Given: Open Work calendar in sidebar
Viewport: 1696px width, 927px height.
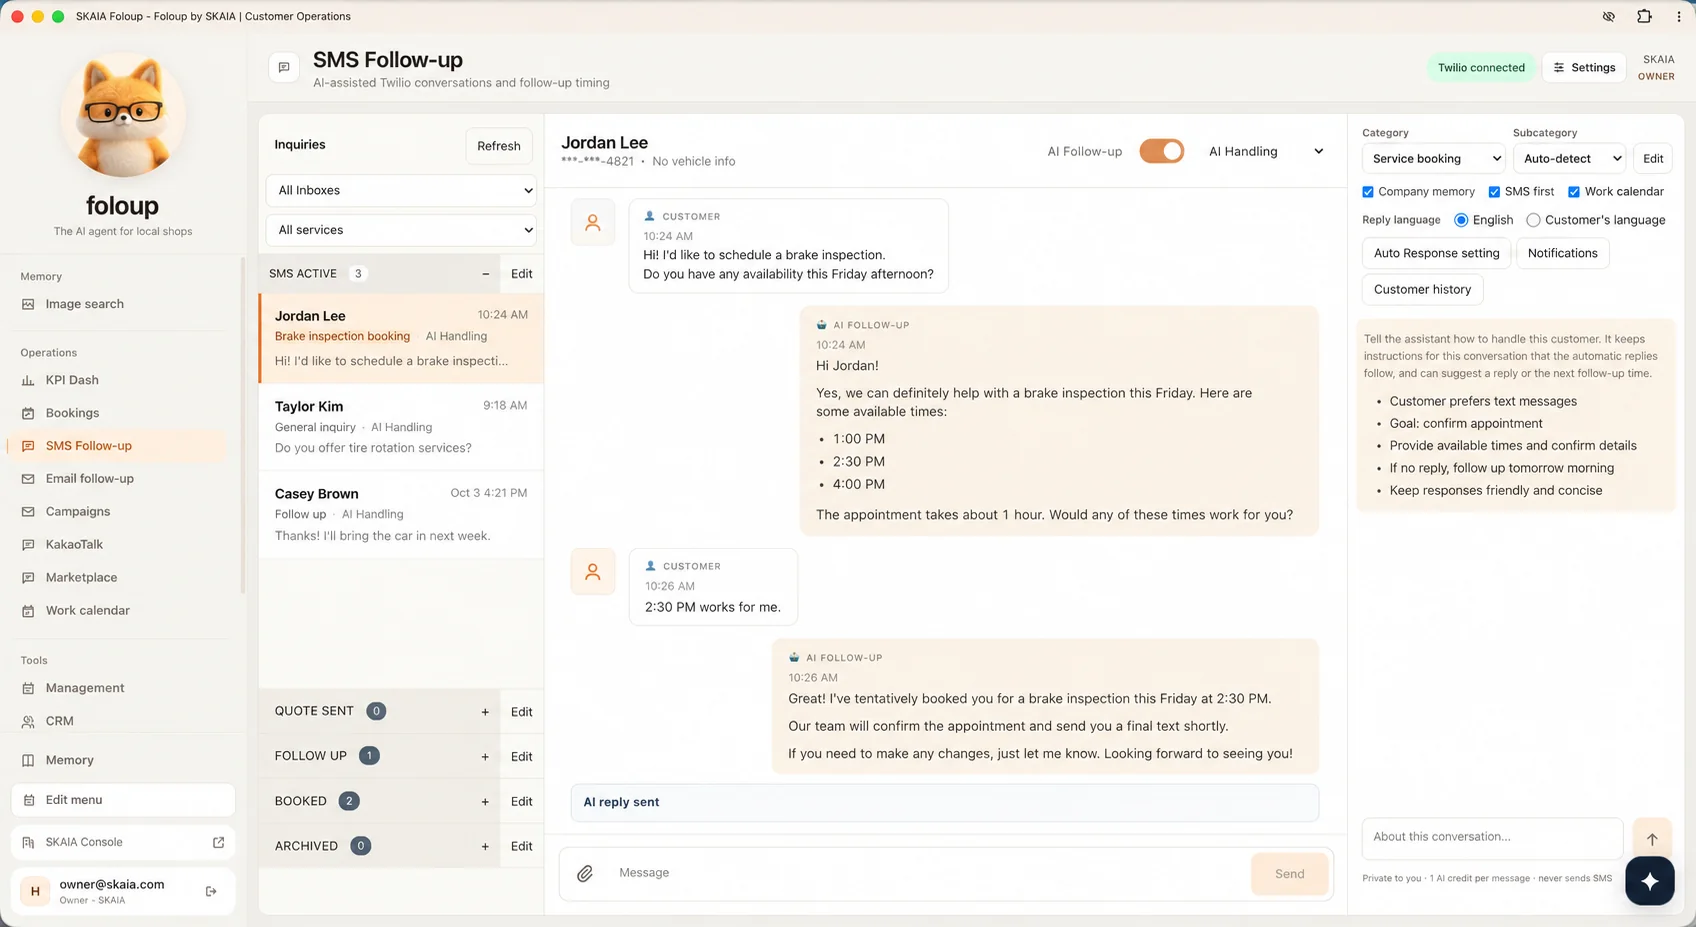Looking at the screenshot, I should pyautogui.click(x=88, y=611).
